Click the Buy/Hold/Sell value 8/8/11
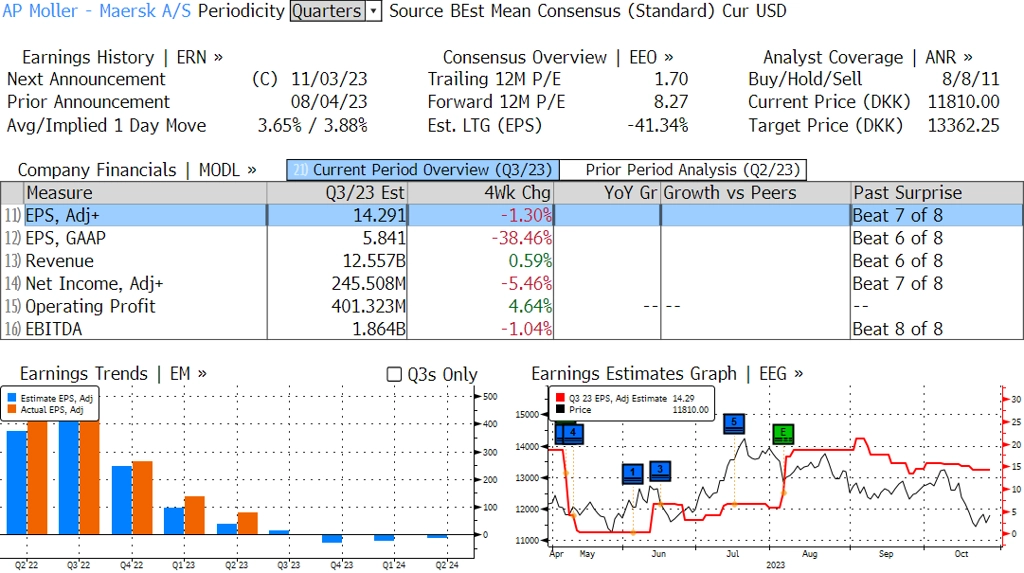Image resolution: width=1024 pixels, height=573 pixels. pyautogui.click(x=970, y=79)
